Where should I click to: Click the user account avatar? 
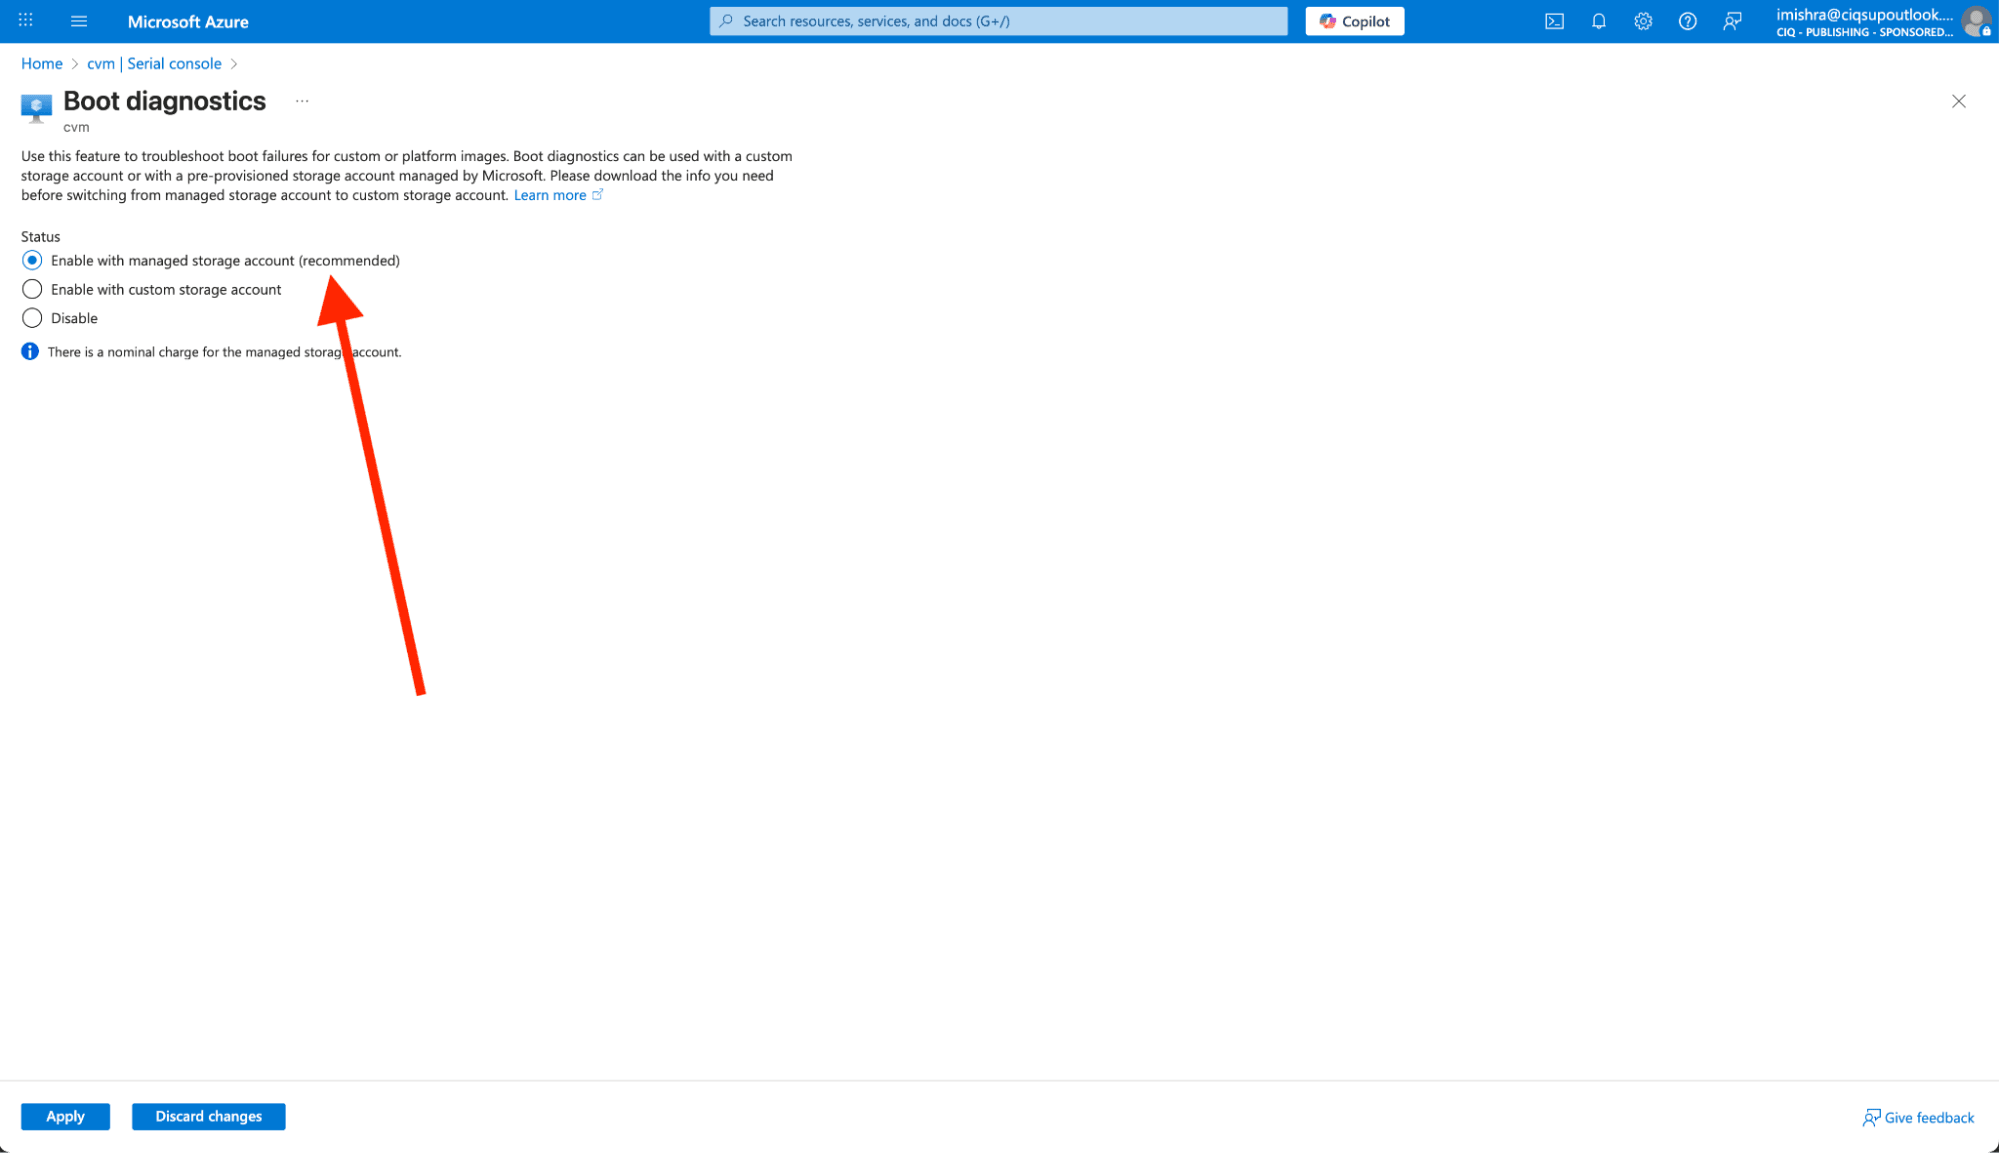[x=1975, y=21]
